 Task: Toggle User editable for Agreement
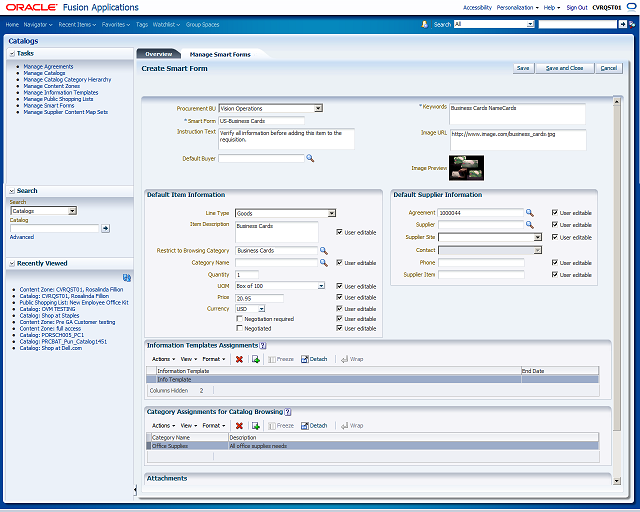(555, 212)
